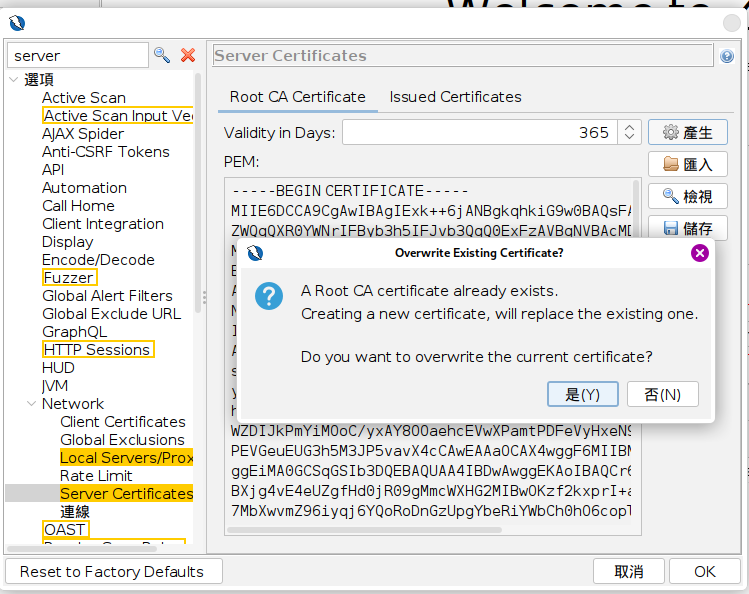
Task: Select Call Home tree item
Action: (78, 206)
